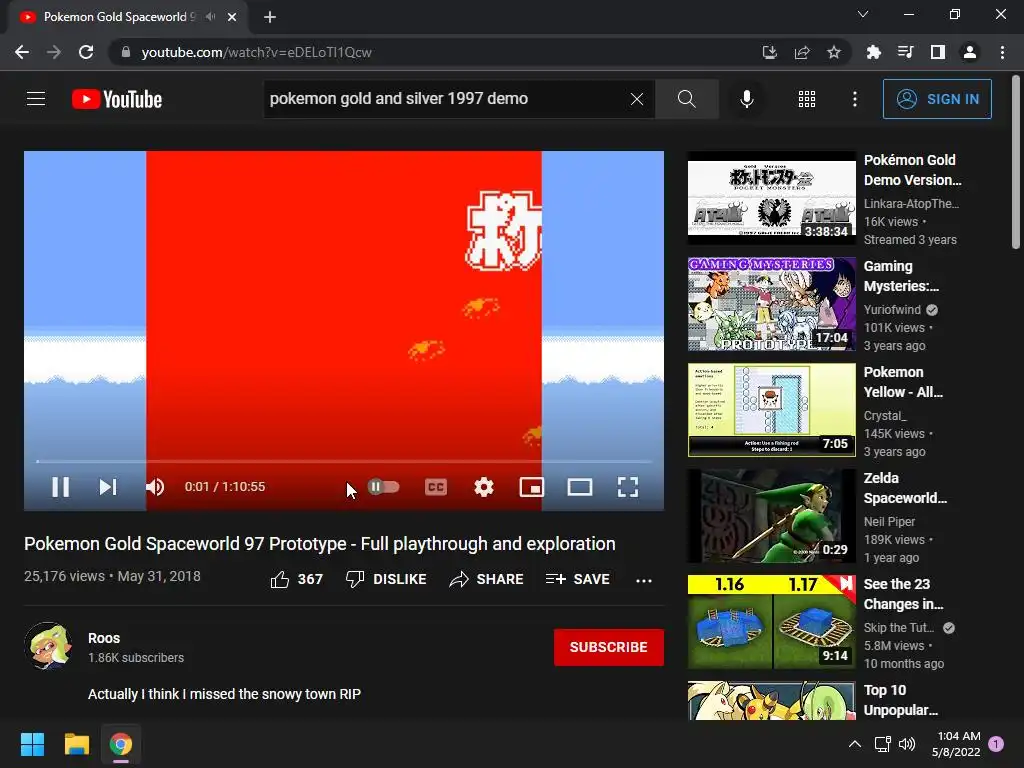Mute tab via speaker icon on tab
The height and width of the screenshot is (768, 1024).
click(x=210, y=17)
